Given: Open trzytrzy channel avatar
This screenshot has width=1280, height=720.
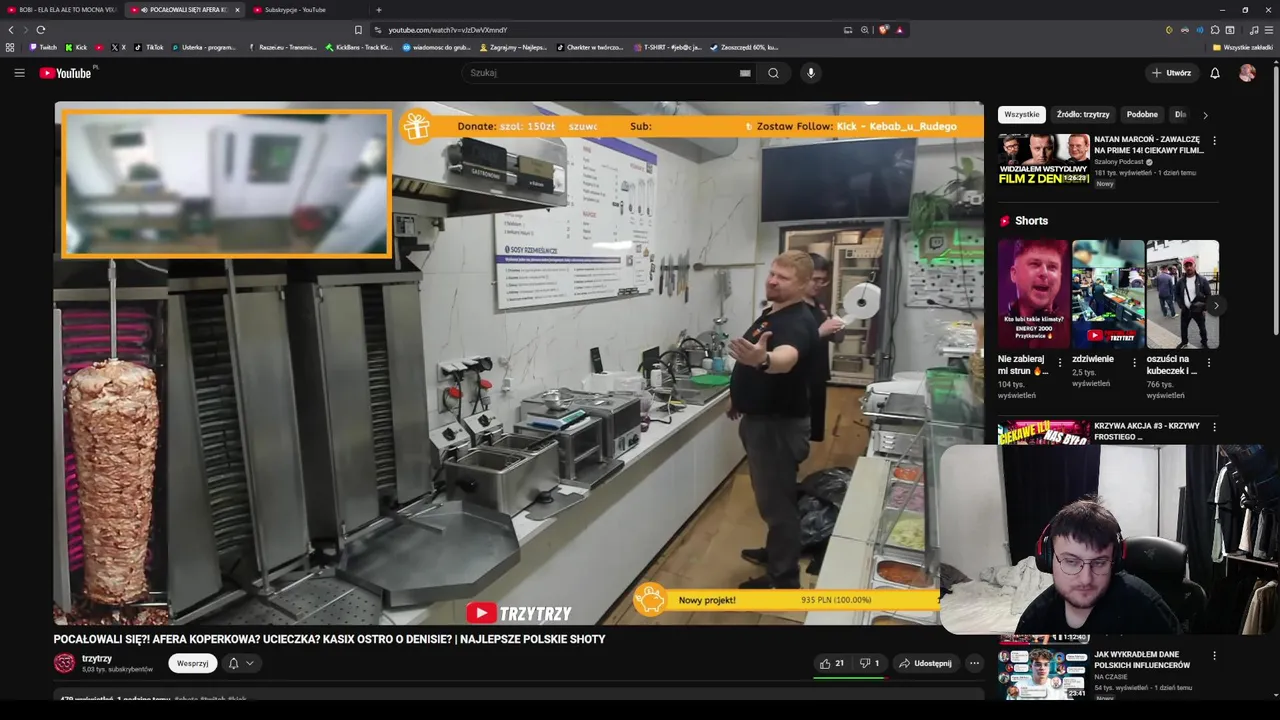Looking at the screenshot, I should tap(64, 663).
